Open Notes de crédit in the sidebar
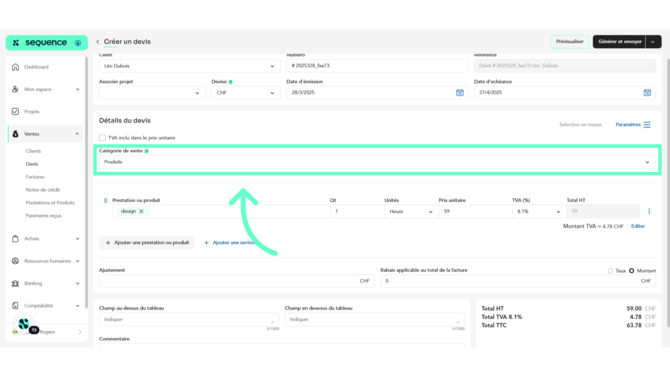Image resolution: width=670 pixels, height=377 pixels. 43,190
